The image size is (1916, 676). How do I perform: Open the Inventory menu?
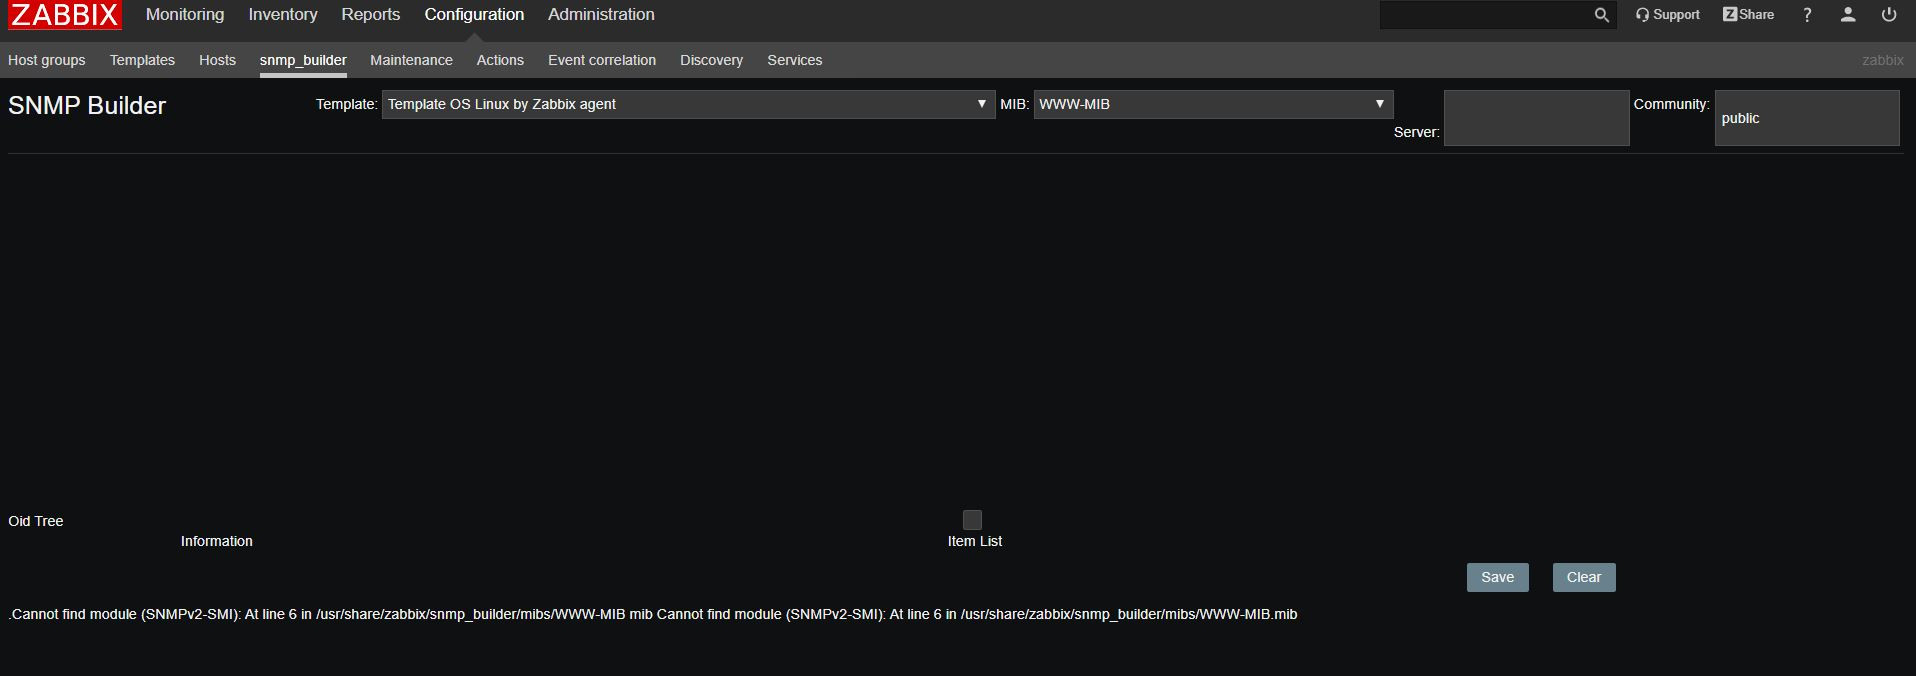point(283,15)
